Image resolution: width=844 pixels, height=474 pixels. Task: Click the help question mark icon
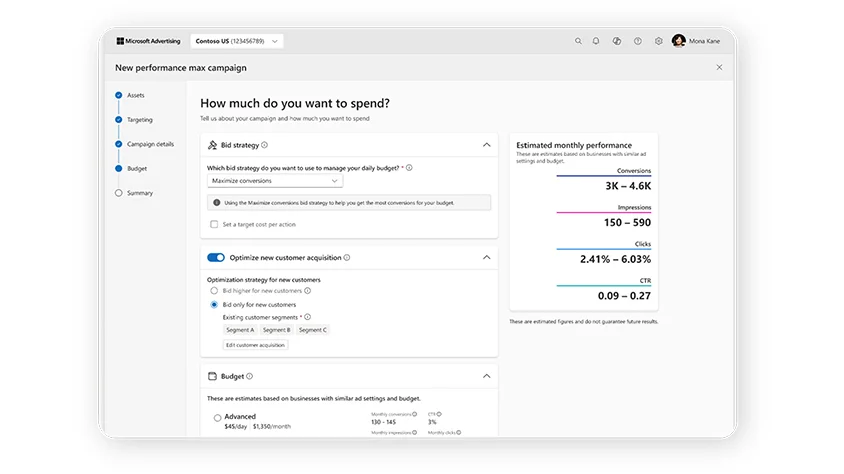638,41
